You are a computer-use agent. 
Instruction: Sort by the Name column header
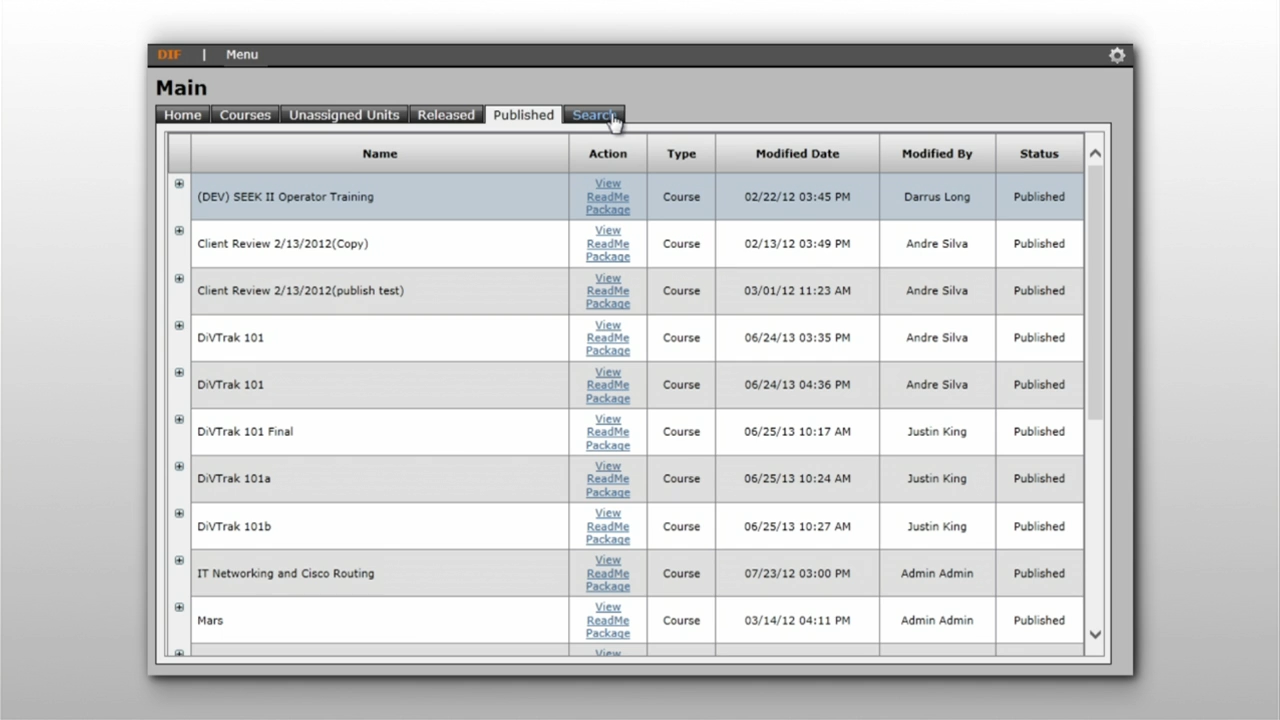click(x=380, y=154)
